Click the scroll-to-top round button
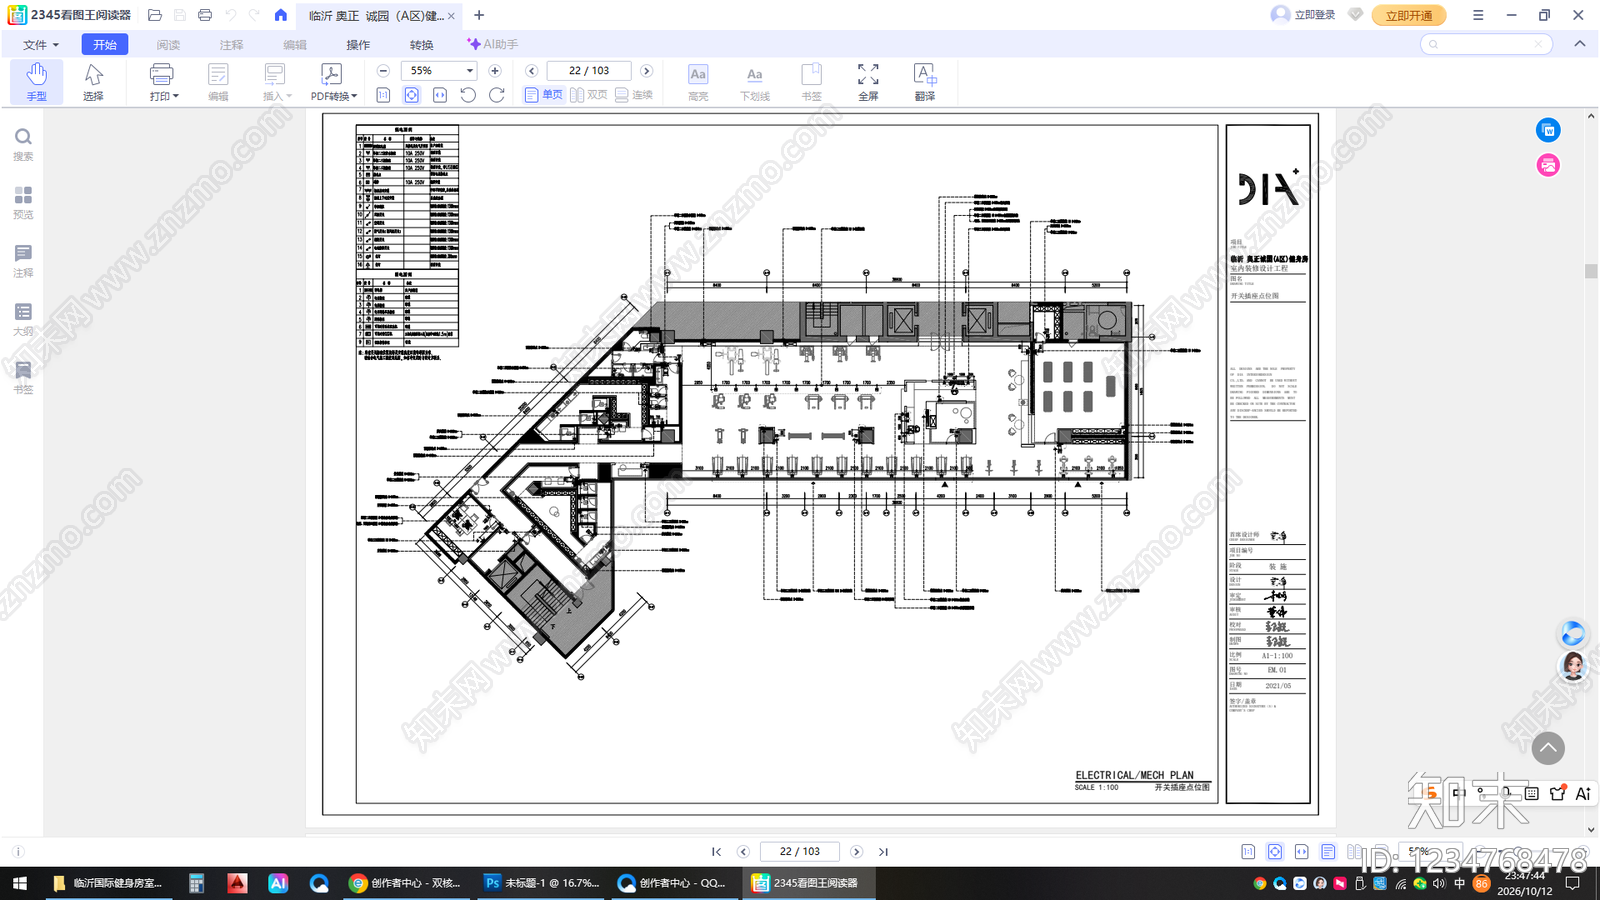The width and height of the screenshot is (1600, 900). (x=1548, y=748)
